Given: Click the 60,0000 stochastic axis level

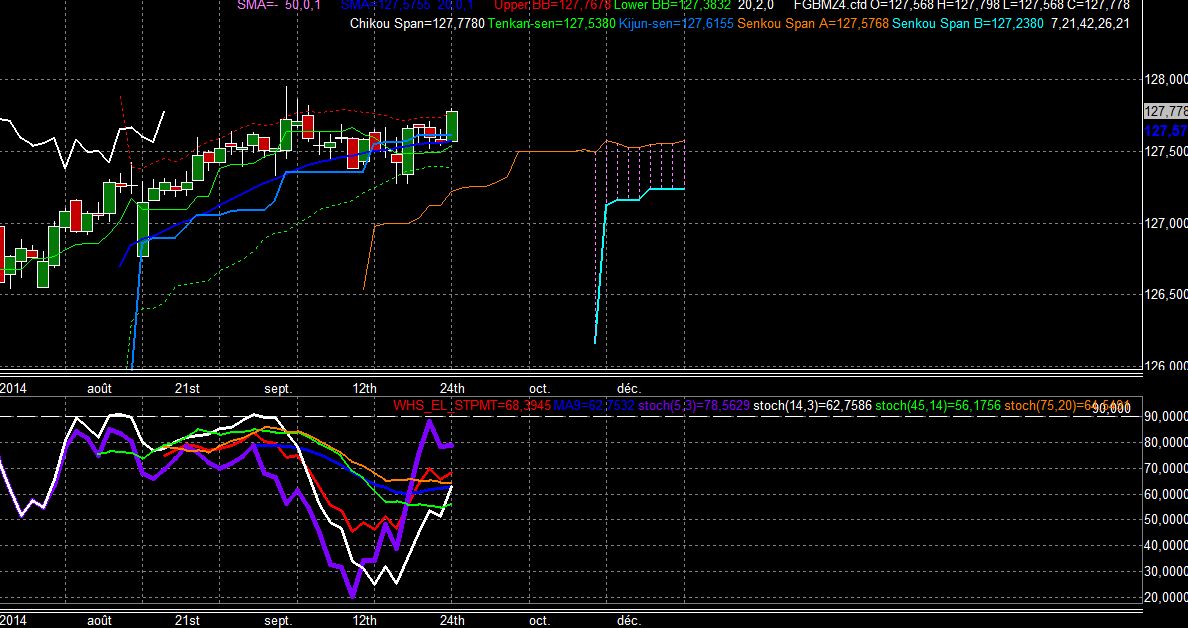Looking at the screenshot, I should [x=1165, y=494].
